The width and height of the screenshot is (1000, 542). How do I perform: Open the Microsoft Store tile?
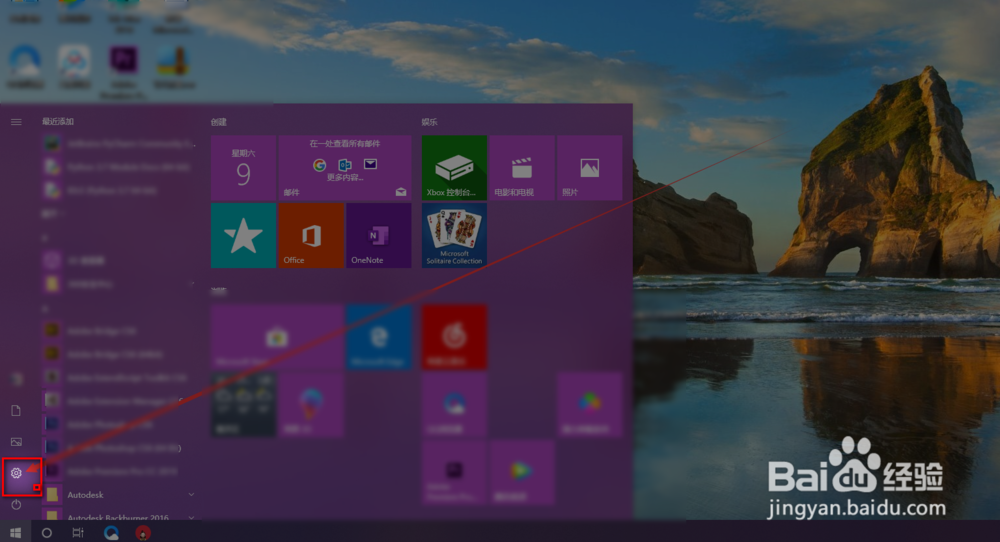point(277,337)
